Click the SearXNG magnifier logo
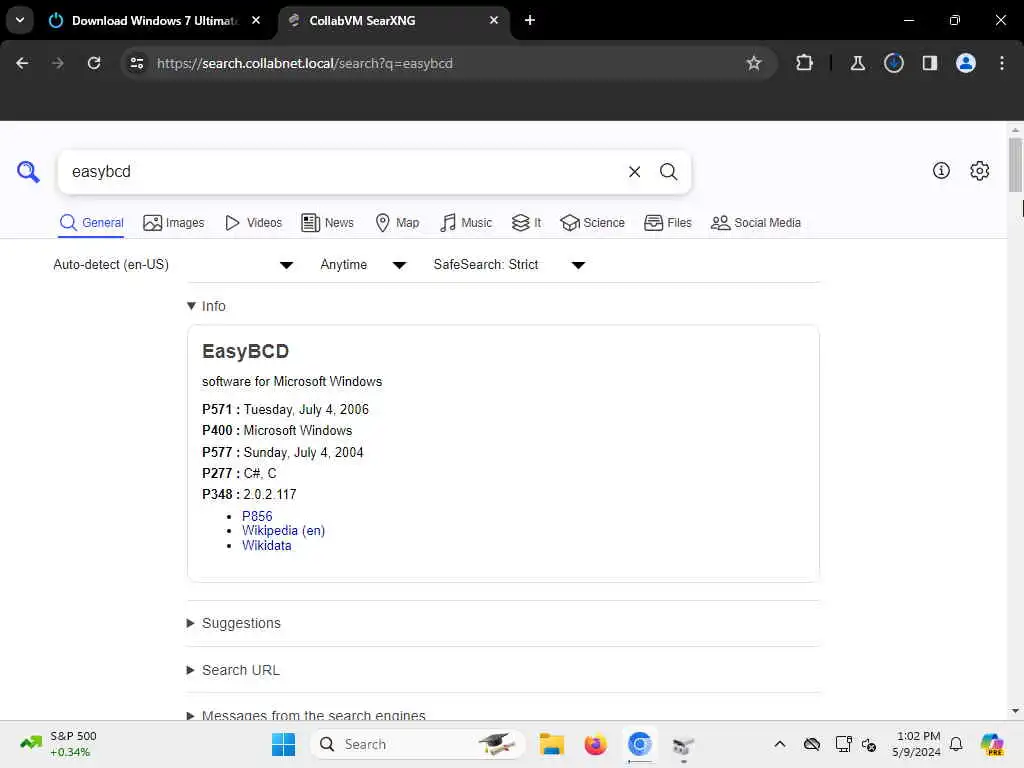The height and width of the screenshot is (768, 1024). [28, 172]
